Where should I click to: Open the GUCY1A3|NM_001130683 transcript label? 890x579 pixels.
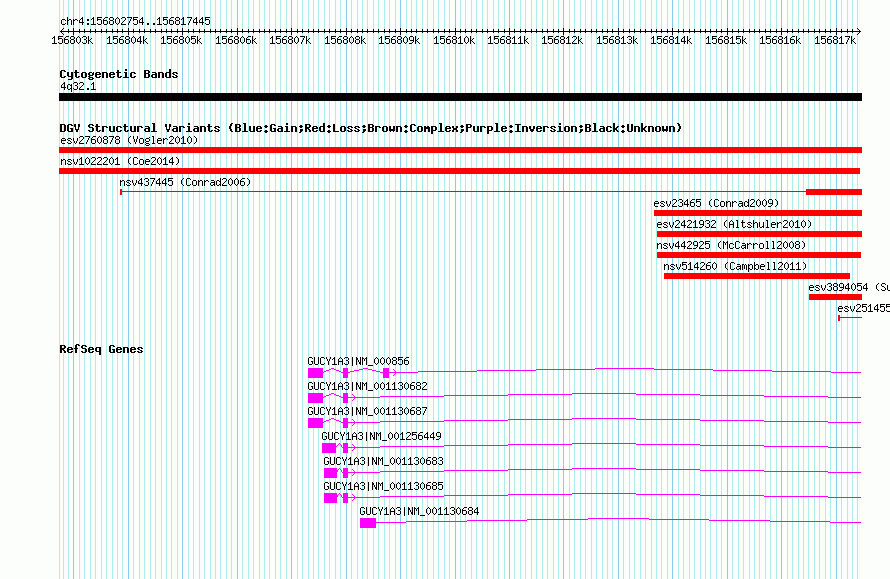point(384,461)
